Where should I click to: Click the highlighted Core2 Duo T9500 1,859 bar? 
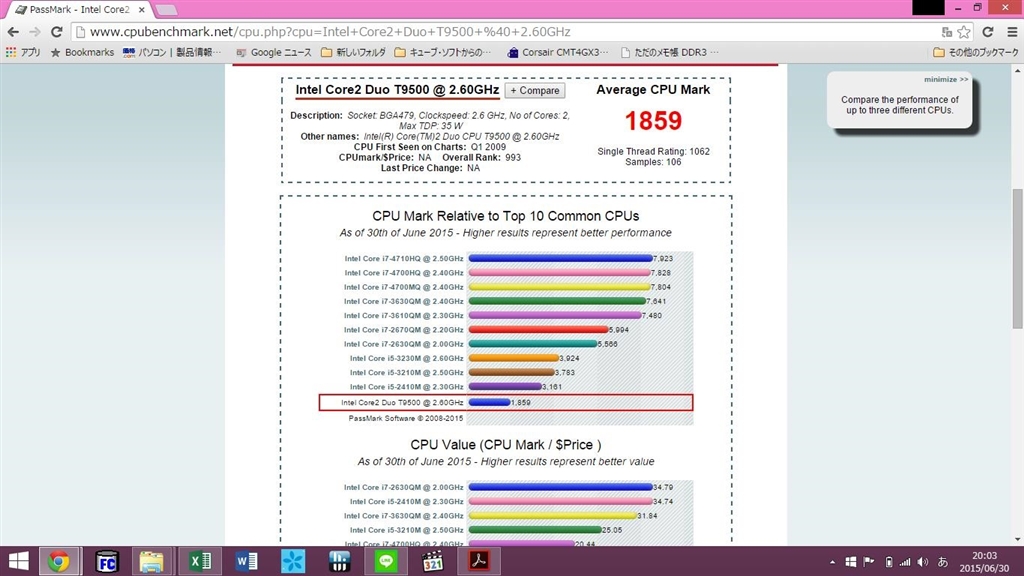coord(489,402)
